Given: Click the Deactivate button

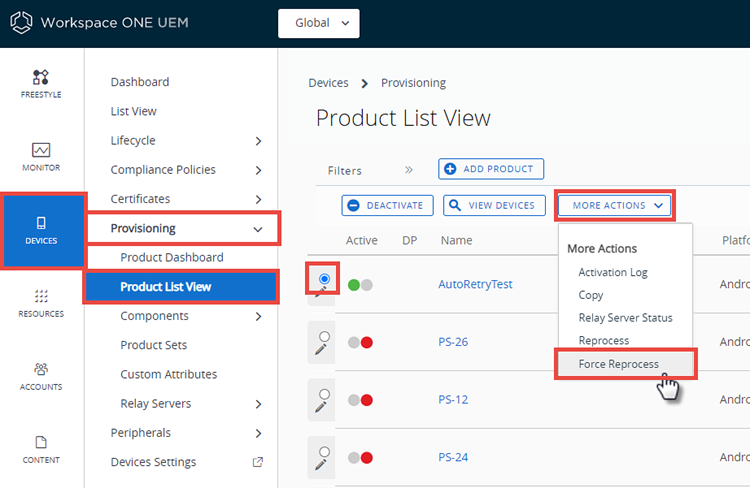Looking at the screenshot, I should [387, 205].
